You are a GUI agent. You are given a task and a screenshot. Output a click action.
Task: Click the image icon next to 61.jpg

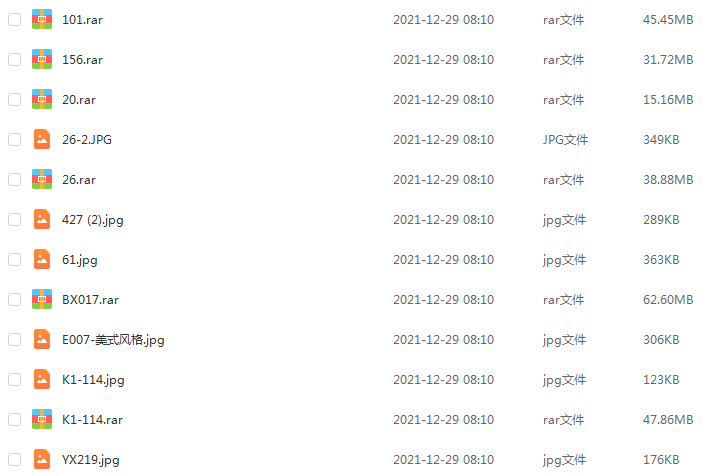[x=42, y=259]
